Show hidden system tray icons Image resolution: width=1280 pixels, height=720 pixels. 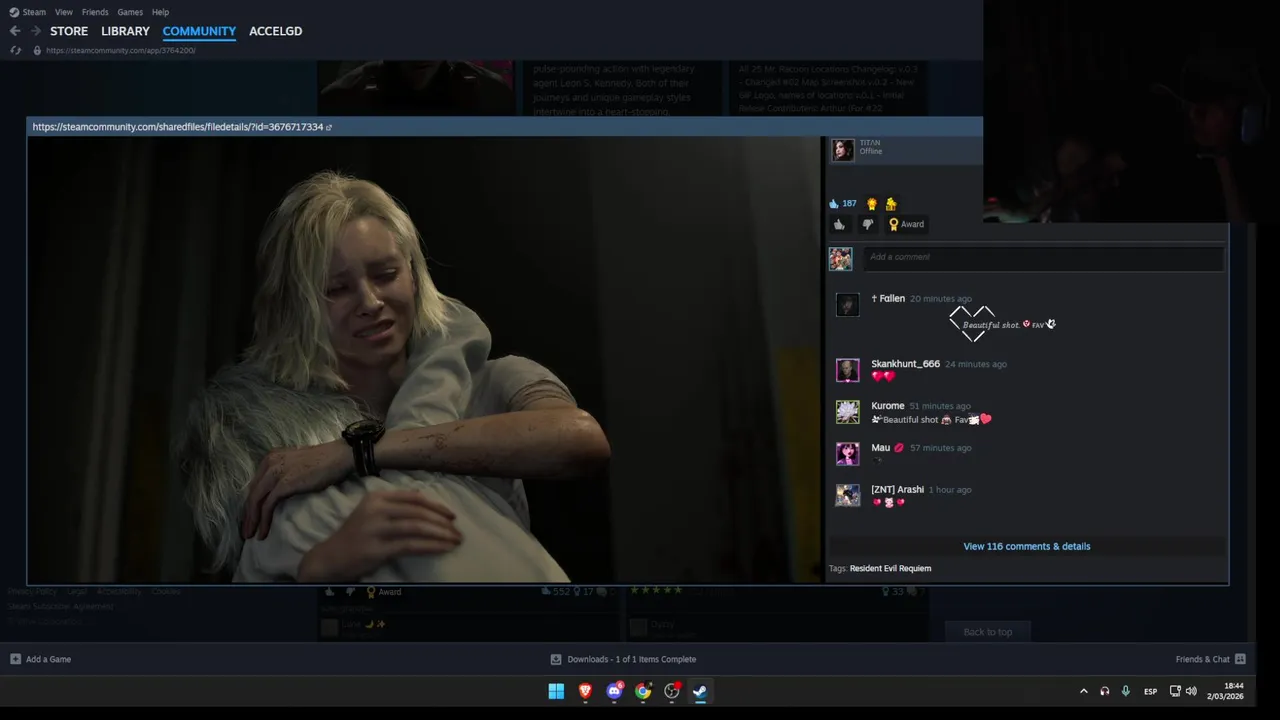pyautogui.click(x=1083, y=691)
